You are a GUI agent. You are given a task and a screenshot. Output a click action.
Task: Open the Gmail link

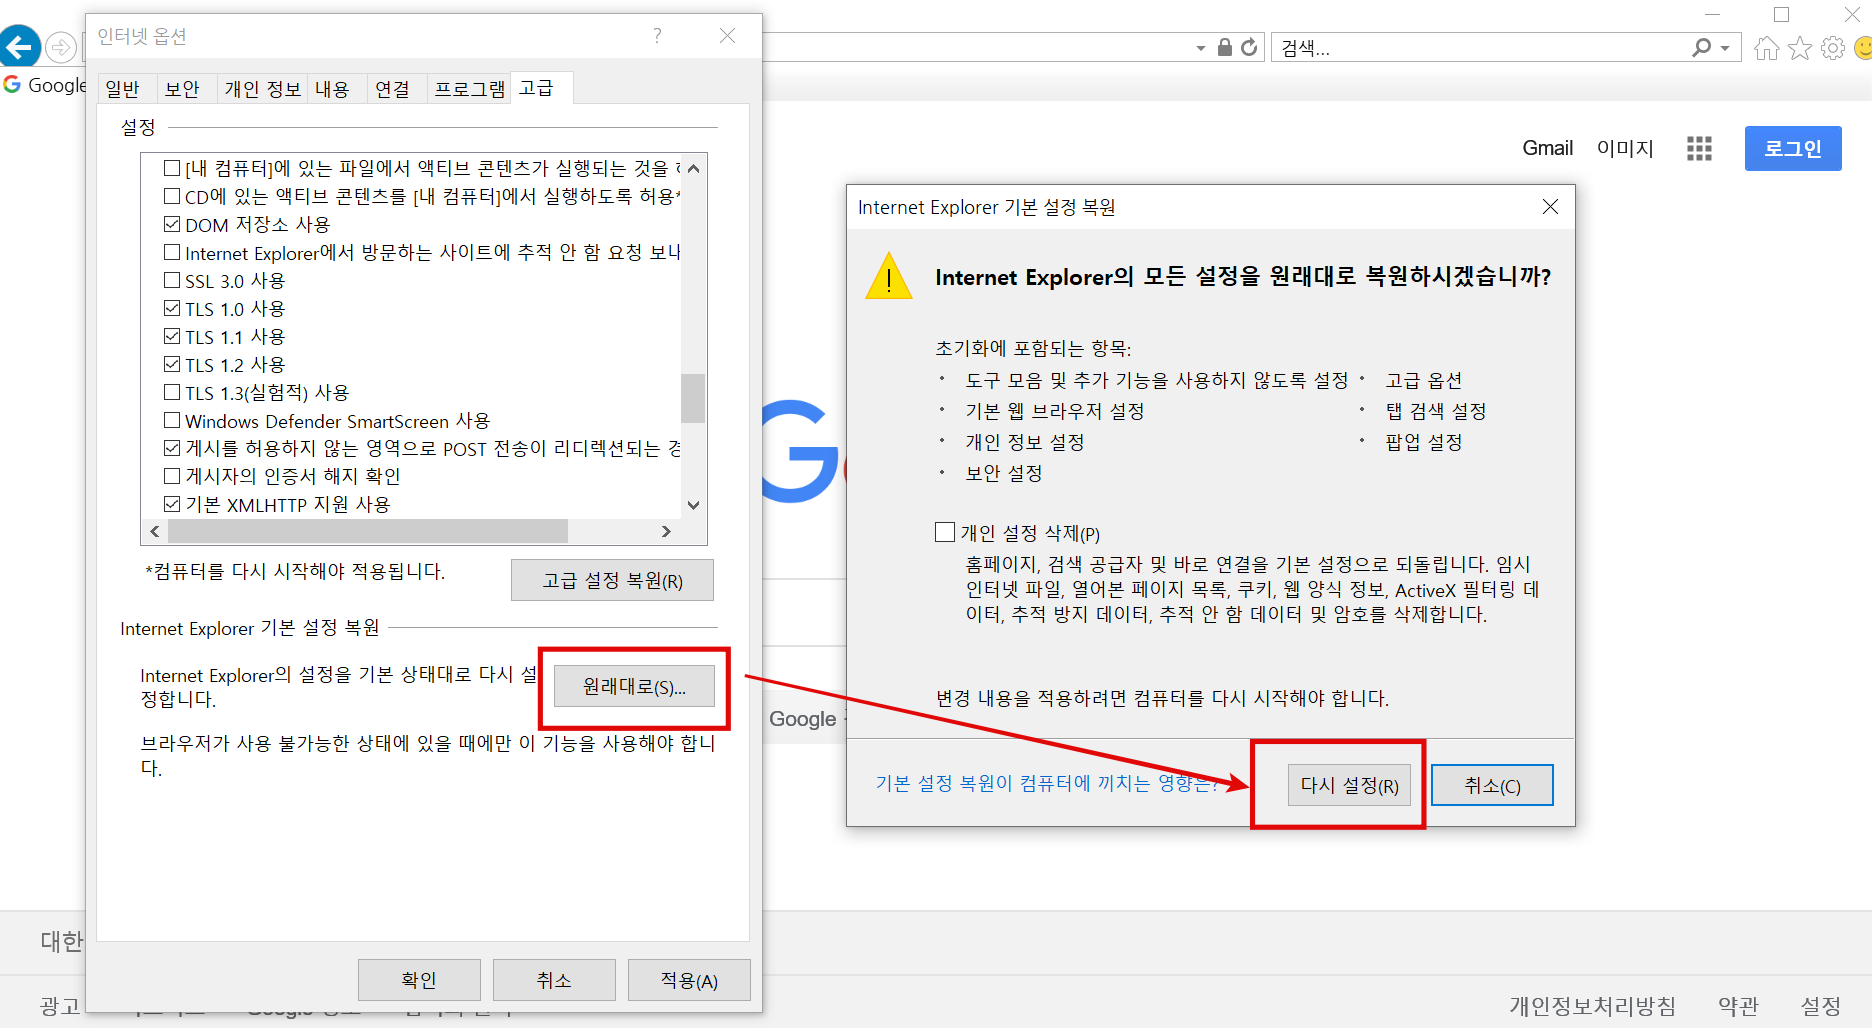(x=1547, y=148)
